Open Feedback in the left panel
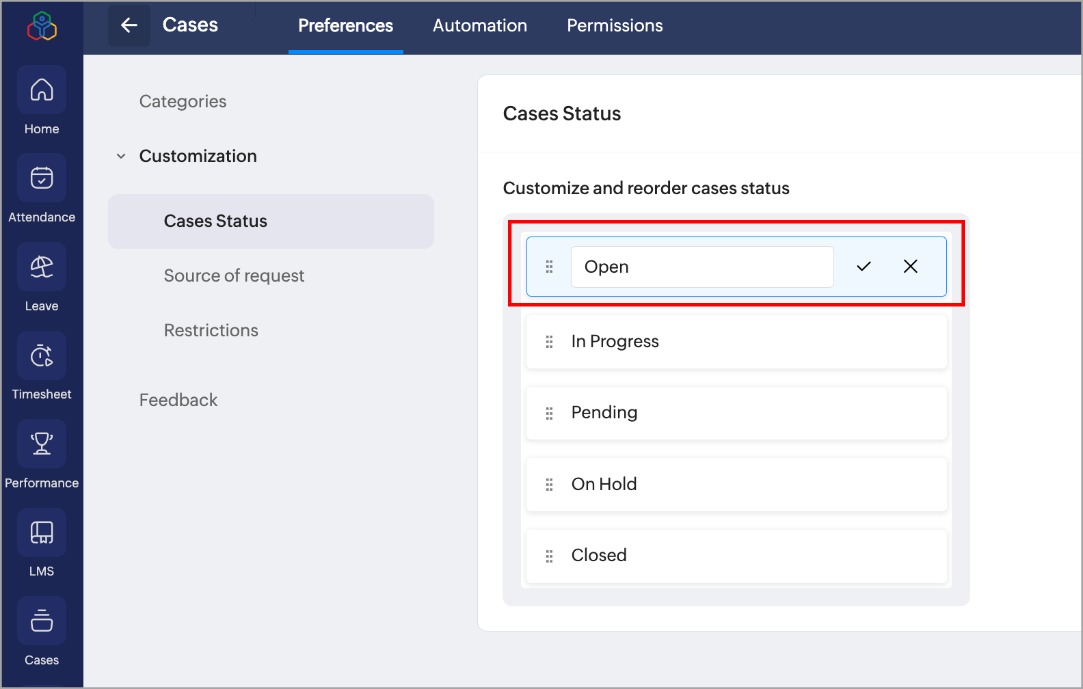 178,400
